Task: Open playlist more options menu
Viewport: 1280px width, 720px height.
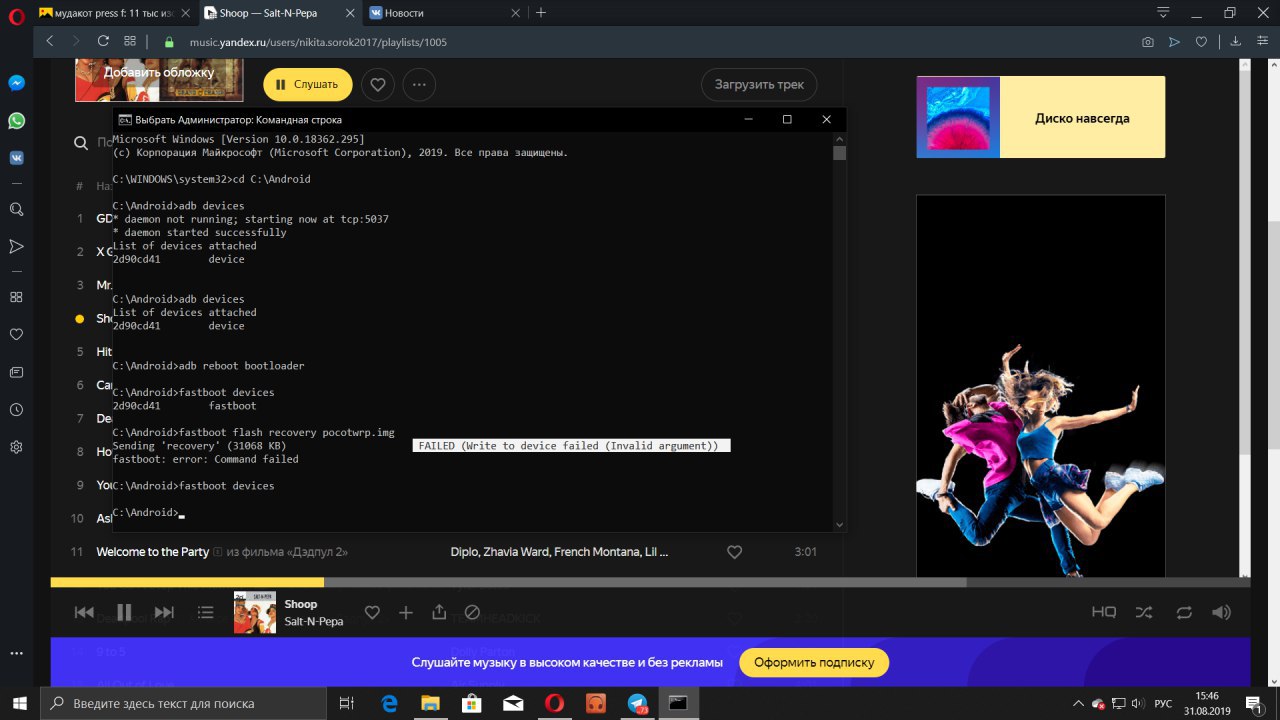Action: pos(419,85)
